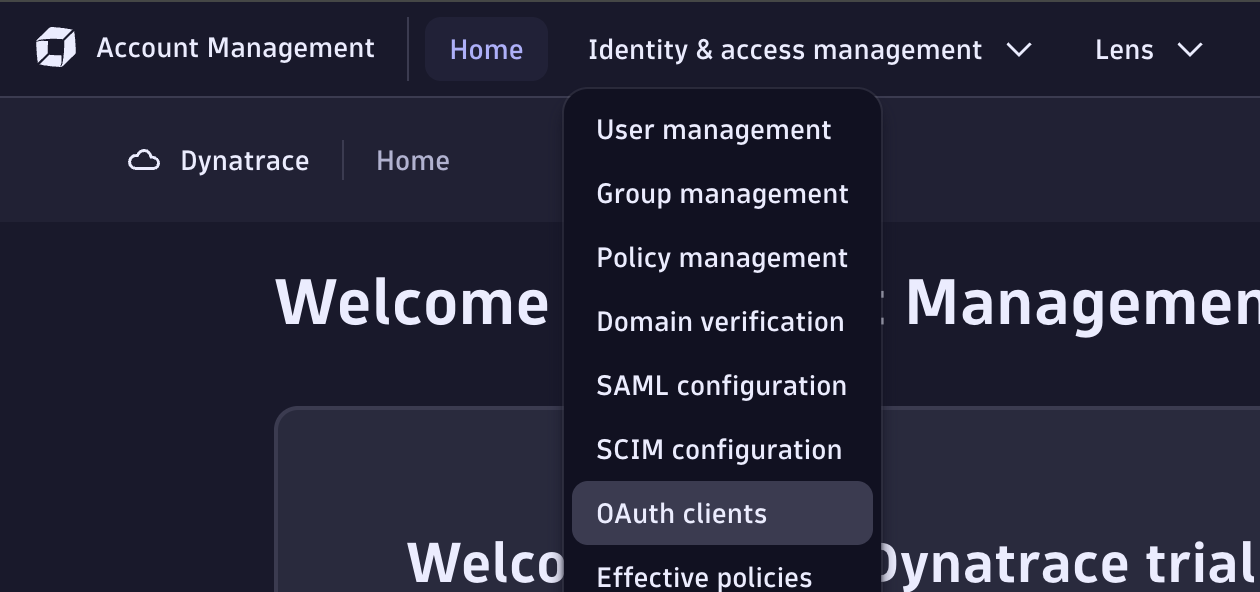Choose Domain verification in the menu
The width and height of the screenshot is (1260, 592).
point(720,322)
